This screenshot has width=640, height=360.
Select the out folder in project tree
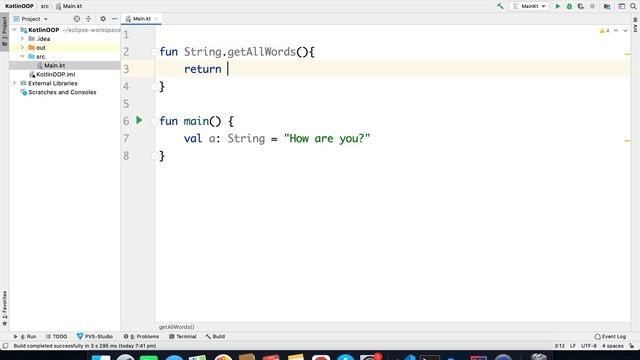click(40, 48)
